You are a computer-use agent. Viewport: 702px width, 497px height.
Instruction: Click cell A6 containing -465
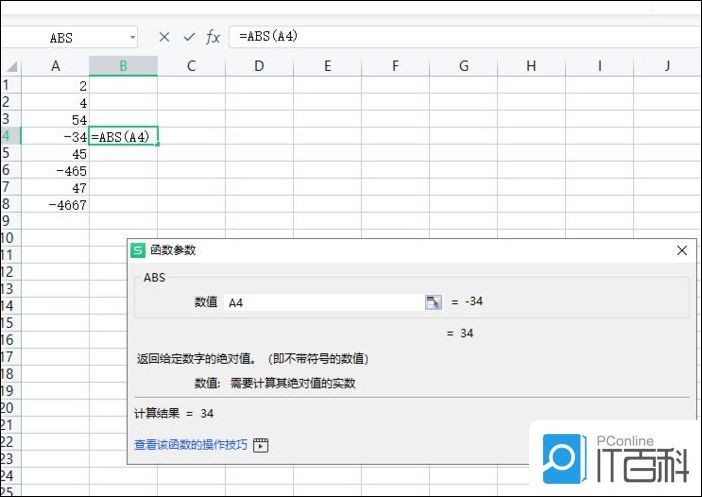coord(56,171)
